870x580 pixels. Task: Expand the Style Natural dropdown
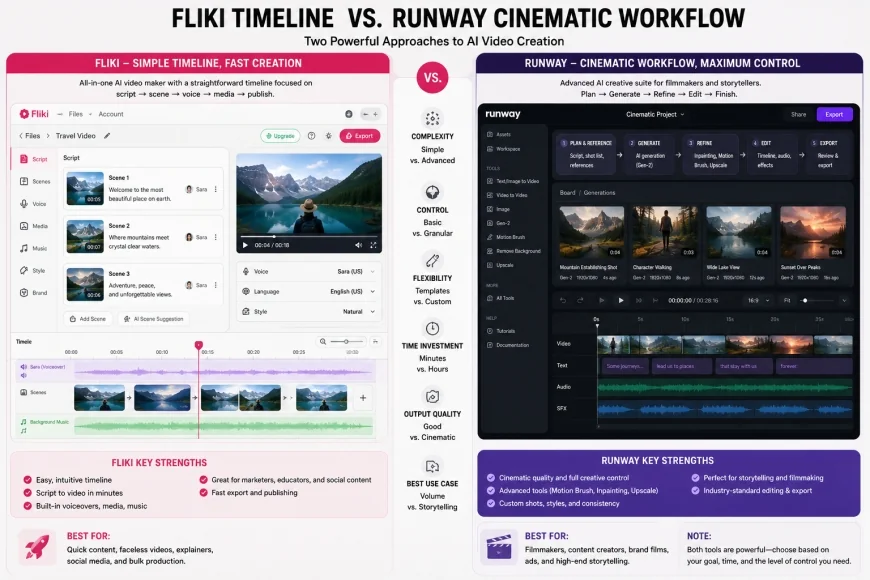(x=309, y=311)
